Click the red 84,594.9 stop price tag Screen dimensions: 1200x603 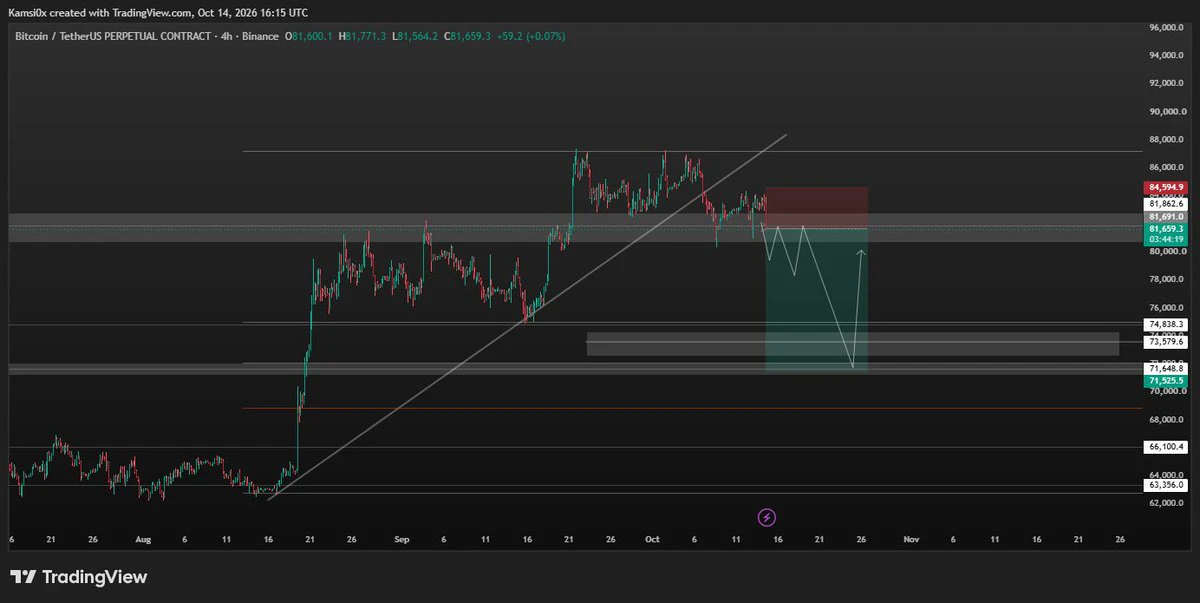(x=1166, y=187)
